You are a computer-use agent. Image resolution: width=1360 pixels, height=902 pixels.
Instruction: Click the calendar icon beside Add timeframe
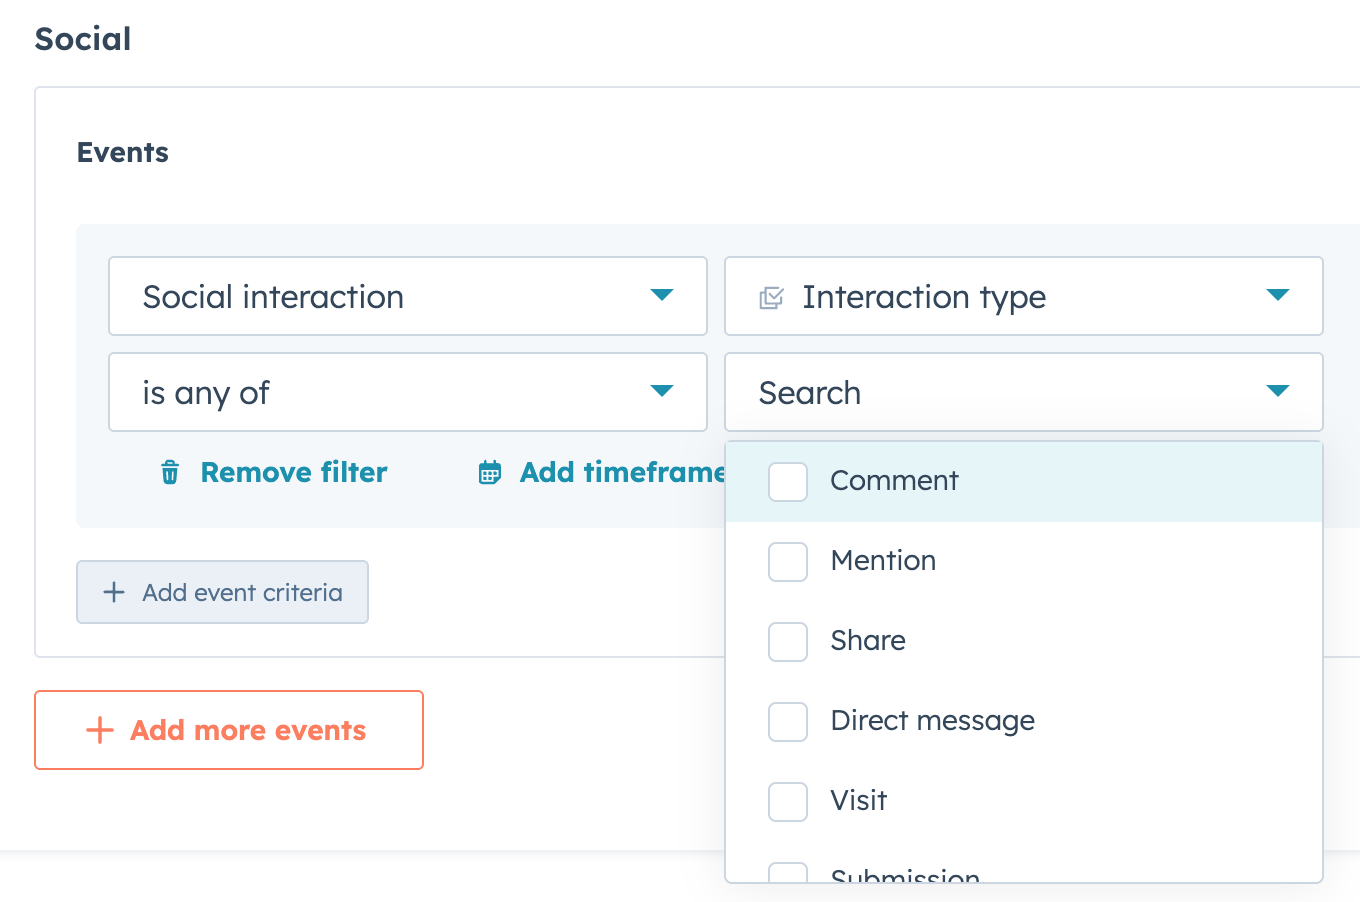click(x=489, y=472)
